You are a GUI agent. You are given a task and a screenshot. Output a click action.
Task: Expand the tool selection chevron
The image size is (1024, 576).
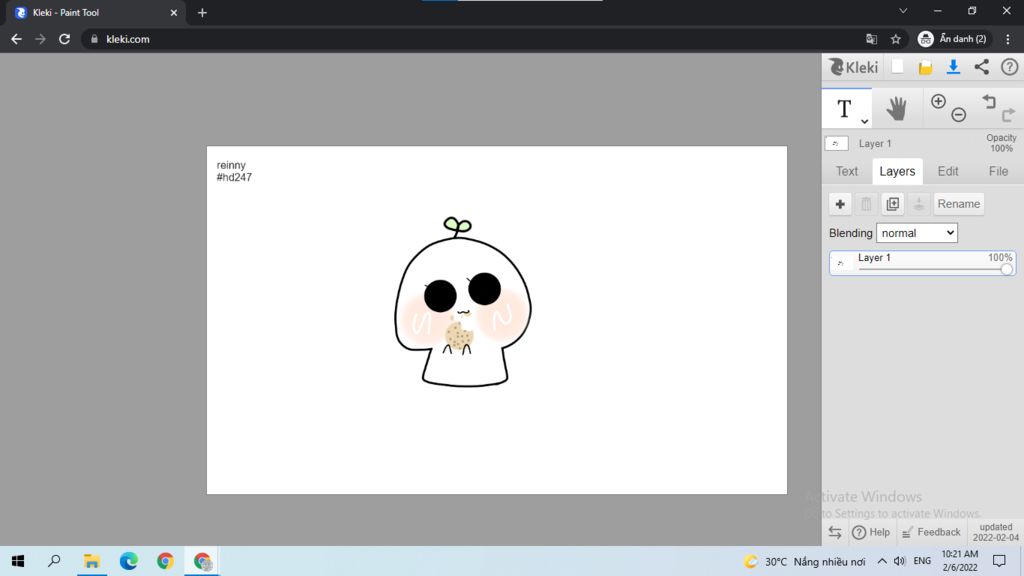(865, 121)
